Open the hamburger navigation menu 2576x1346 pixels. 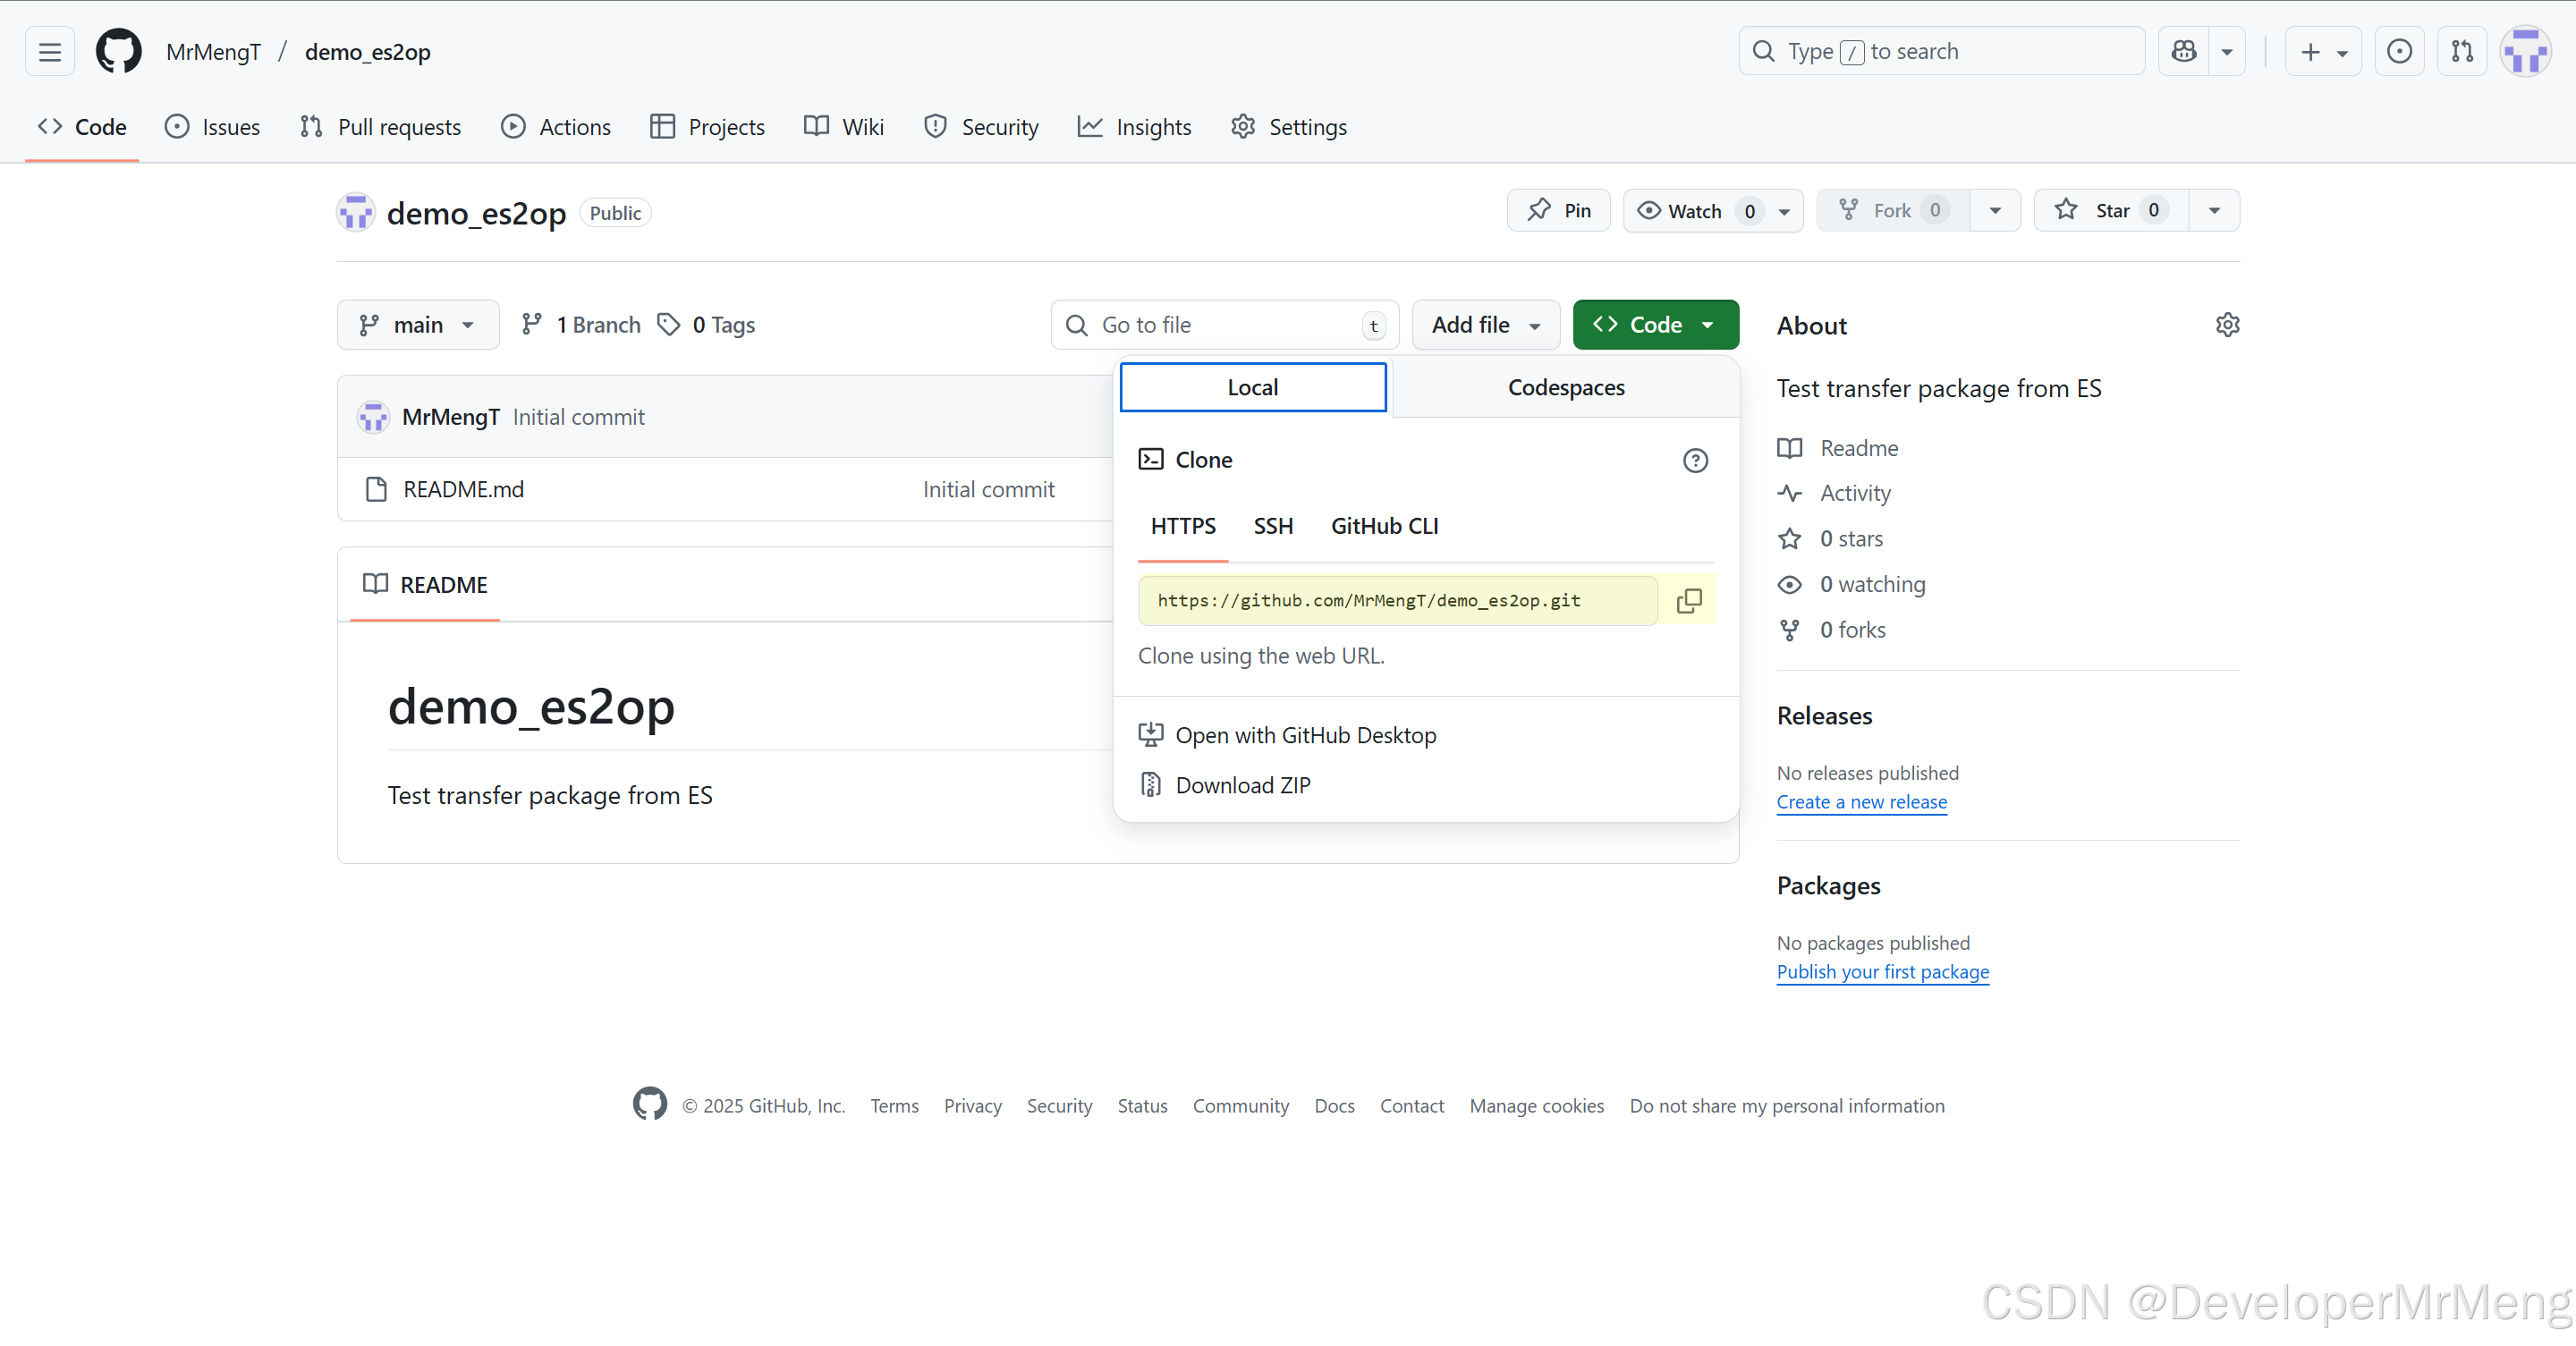point(50,51)
